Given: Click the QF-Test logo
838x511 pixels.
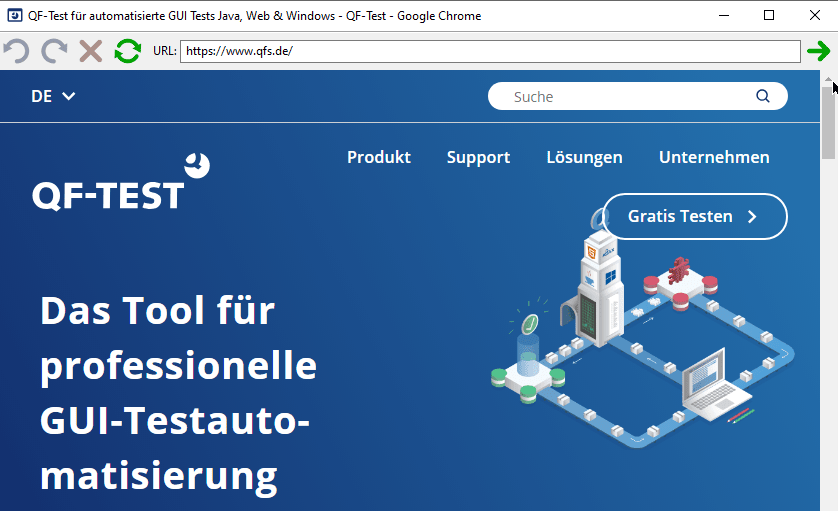Looking at the screenshot, I should (121, 182).
